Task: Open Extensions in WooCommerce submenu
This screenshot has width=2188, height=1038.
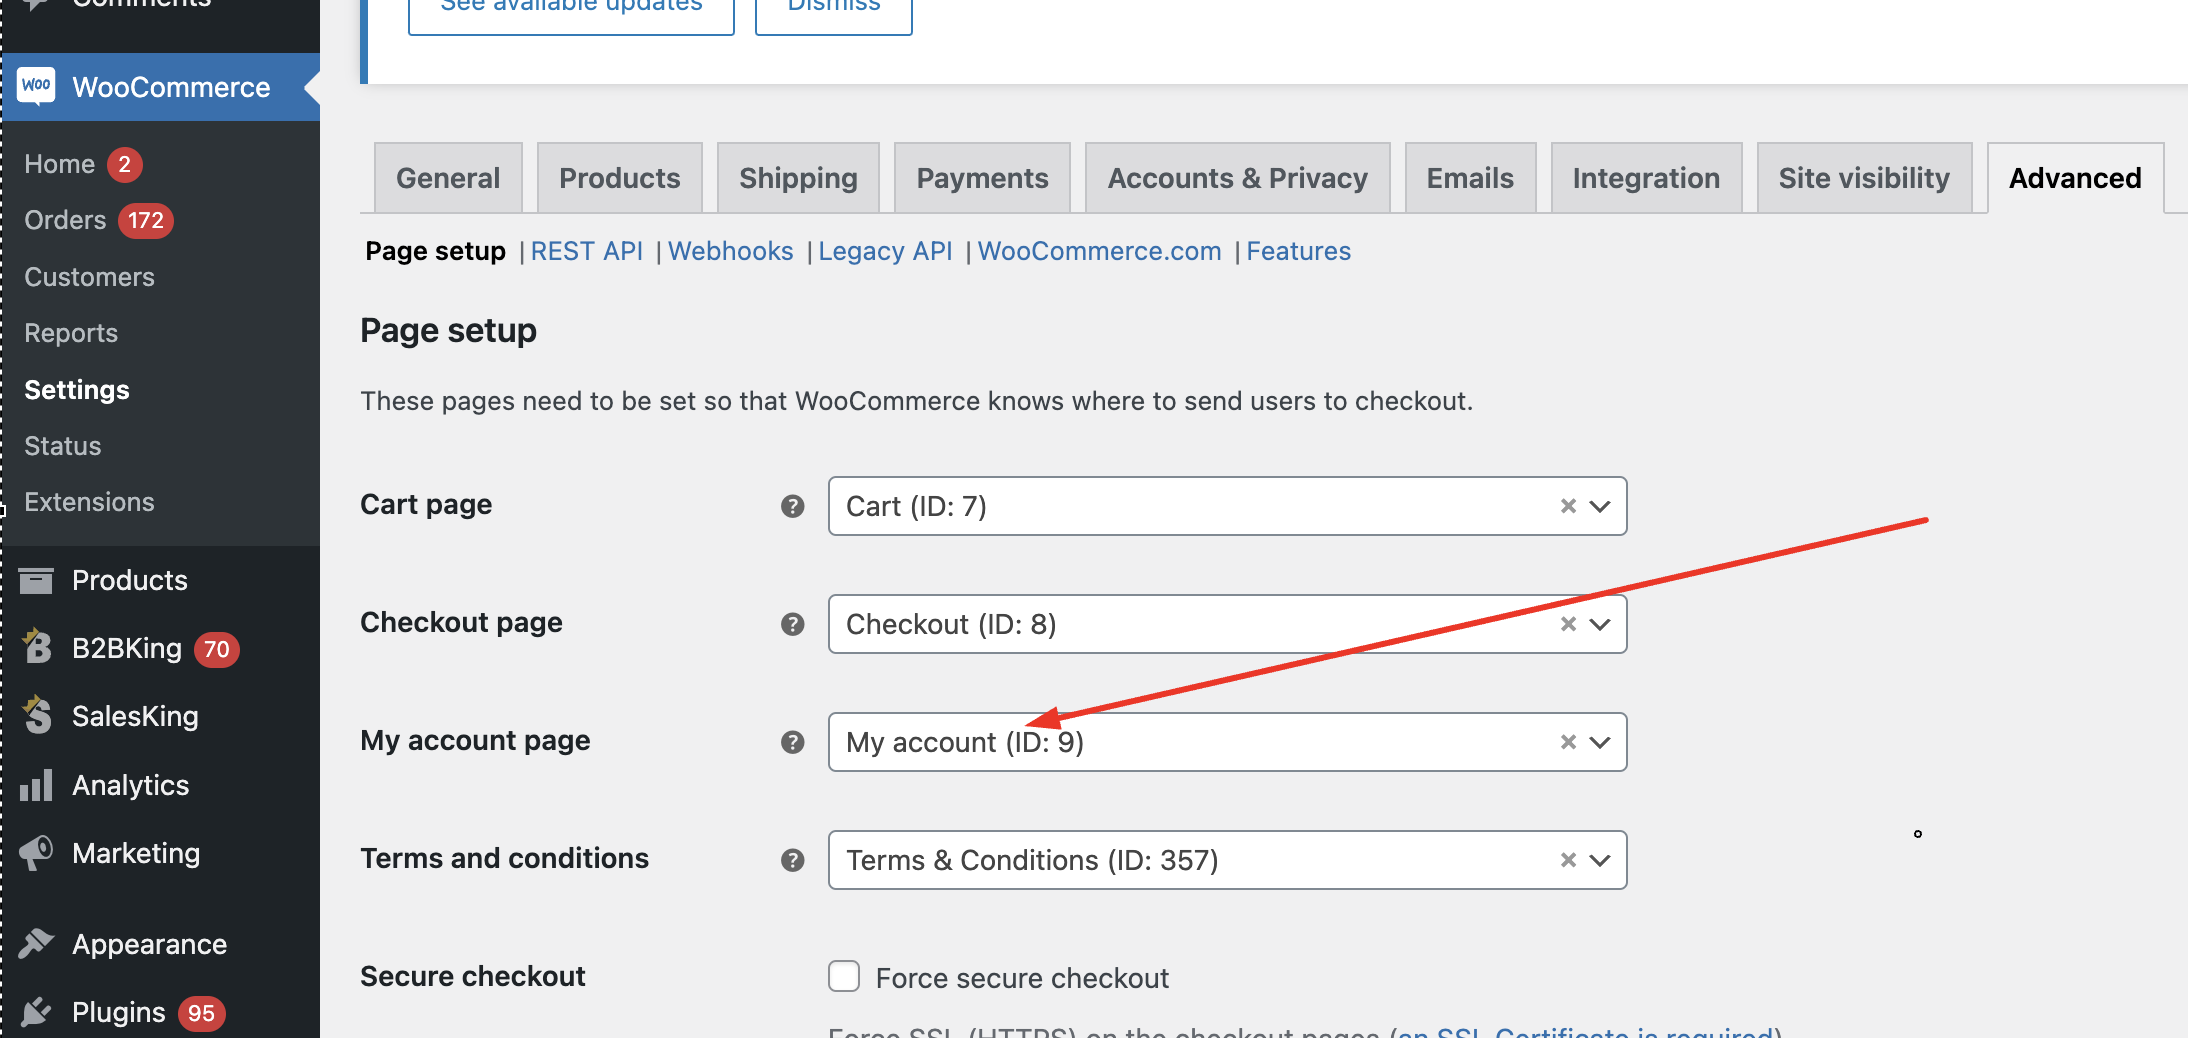Action: [x=89, y=502]
